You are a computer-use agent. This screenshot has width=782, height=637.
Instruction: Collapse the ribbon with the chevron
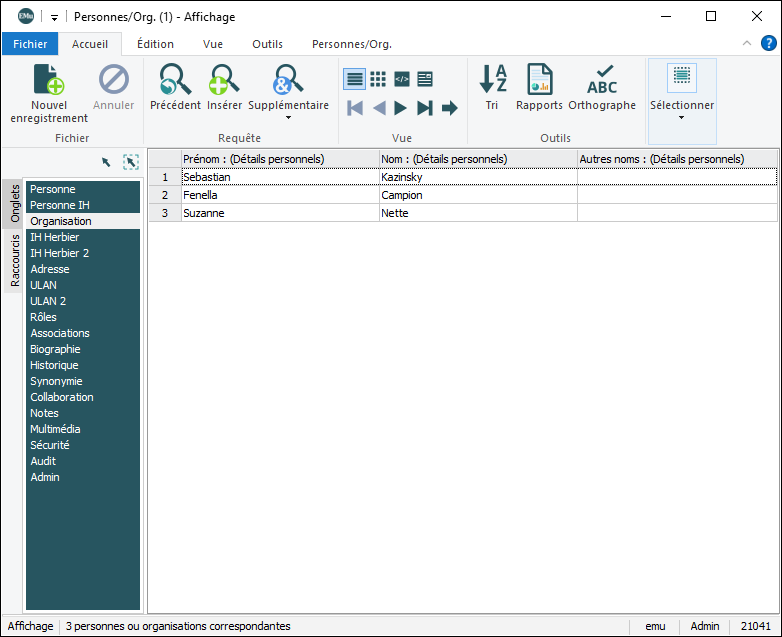point(747,44)
